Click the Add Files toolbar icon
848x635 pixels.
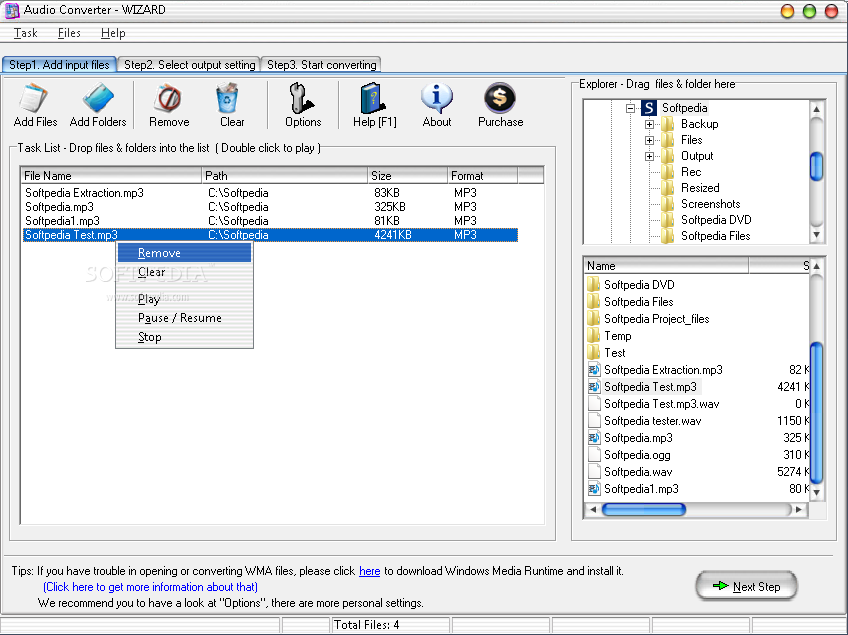pyautogui.click(x=35, y=105)
